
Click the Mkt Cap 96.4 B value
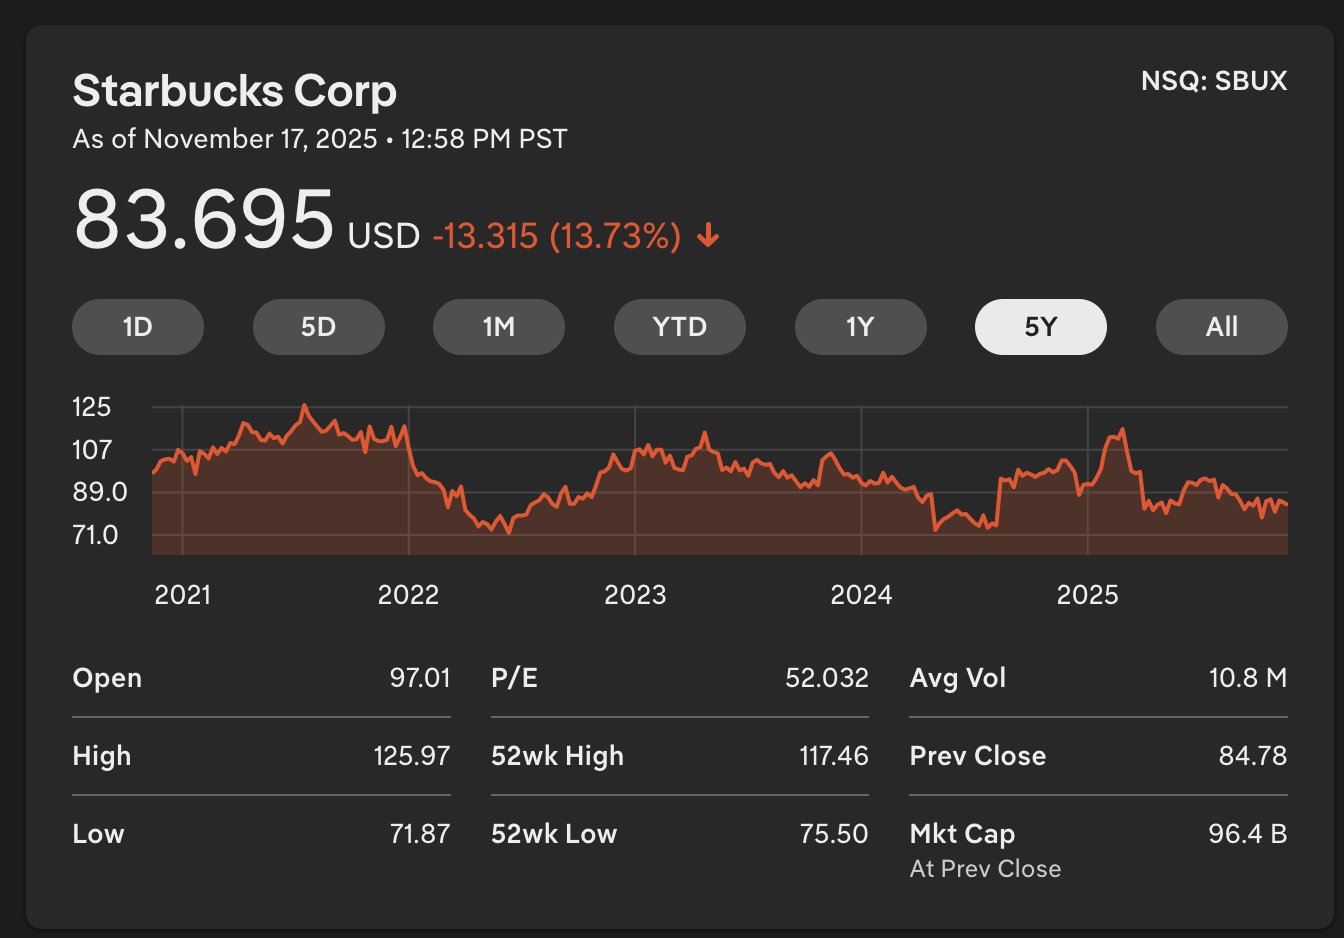[x=1247, y=834]
